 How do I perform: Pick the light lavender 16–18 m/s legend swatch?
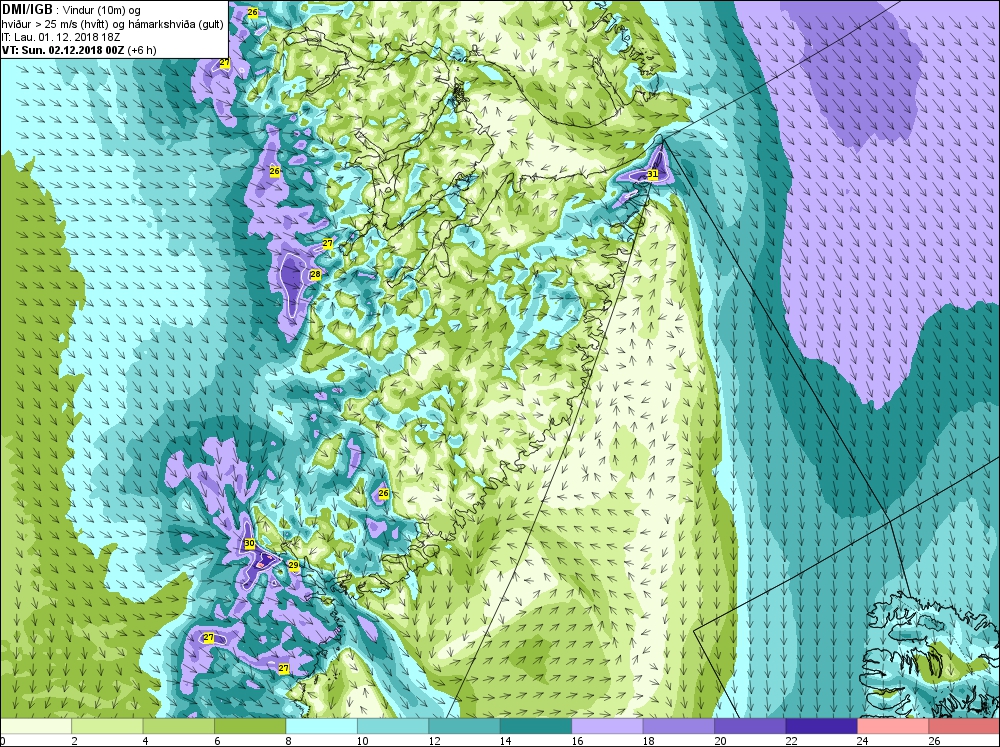tap(607, 726)
